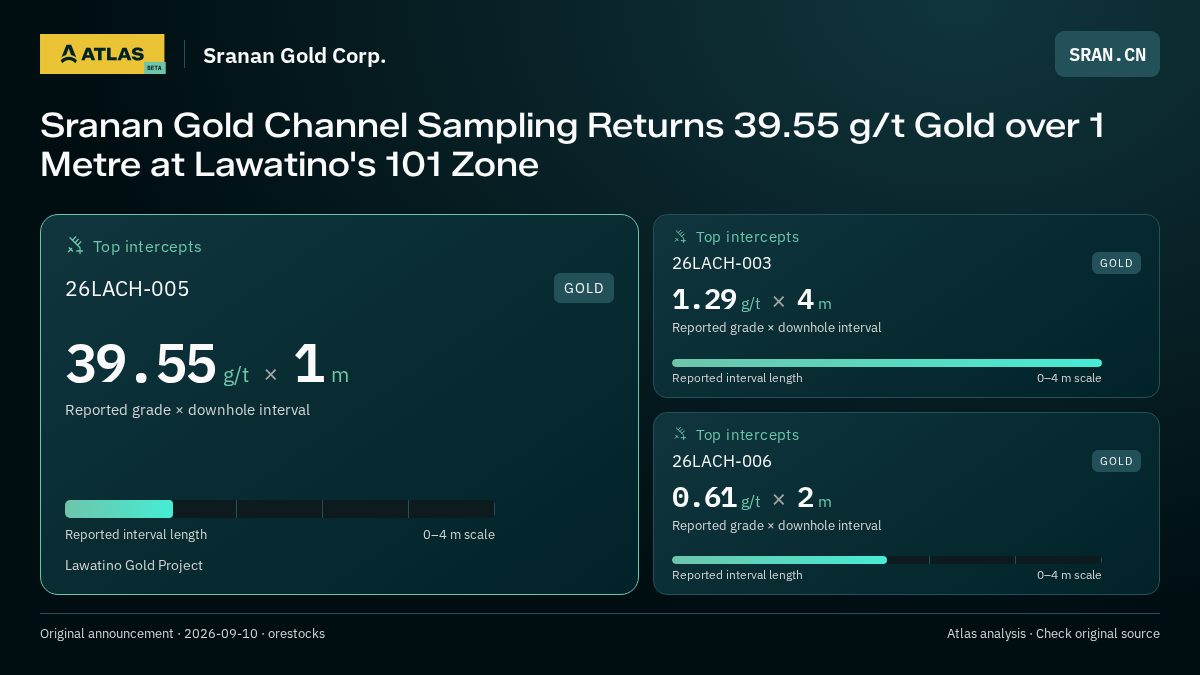
Task: Click the 4 m interval value in 26LACH-003 card
Action: point(814,300)
